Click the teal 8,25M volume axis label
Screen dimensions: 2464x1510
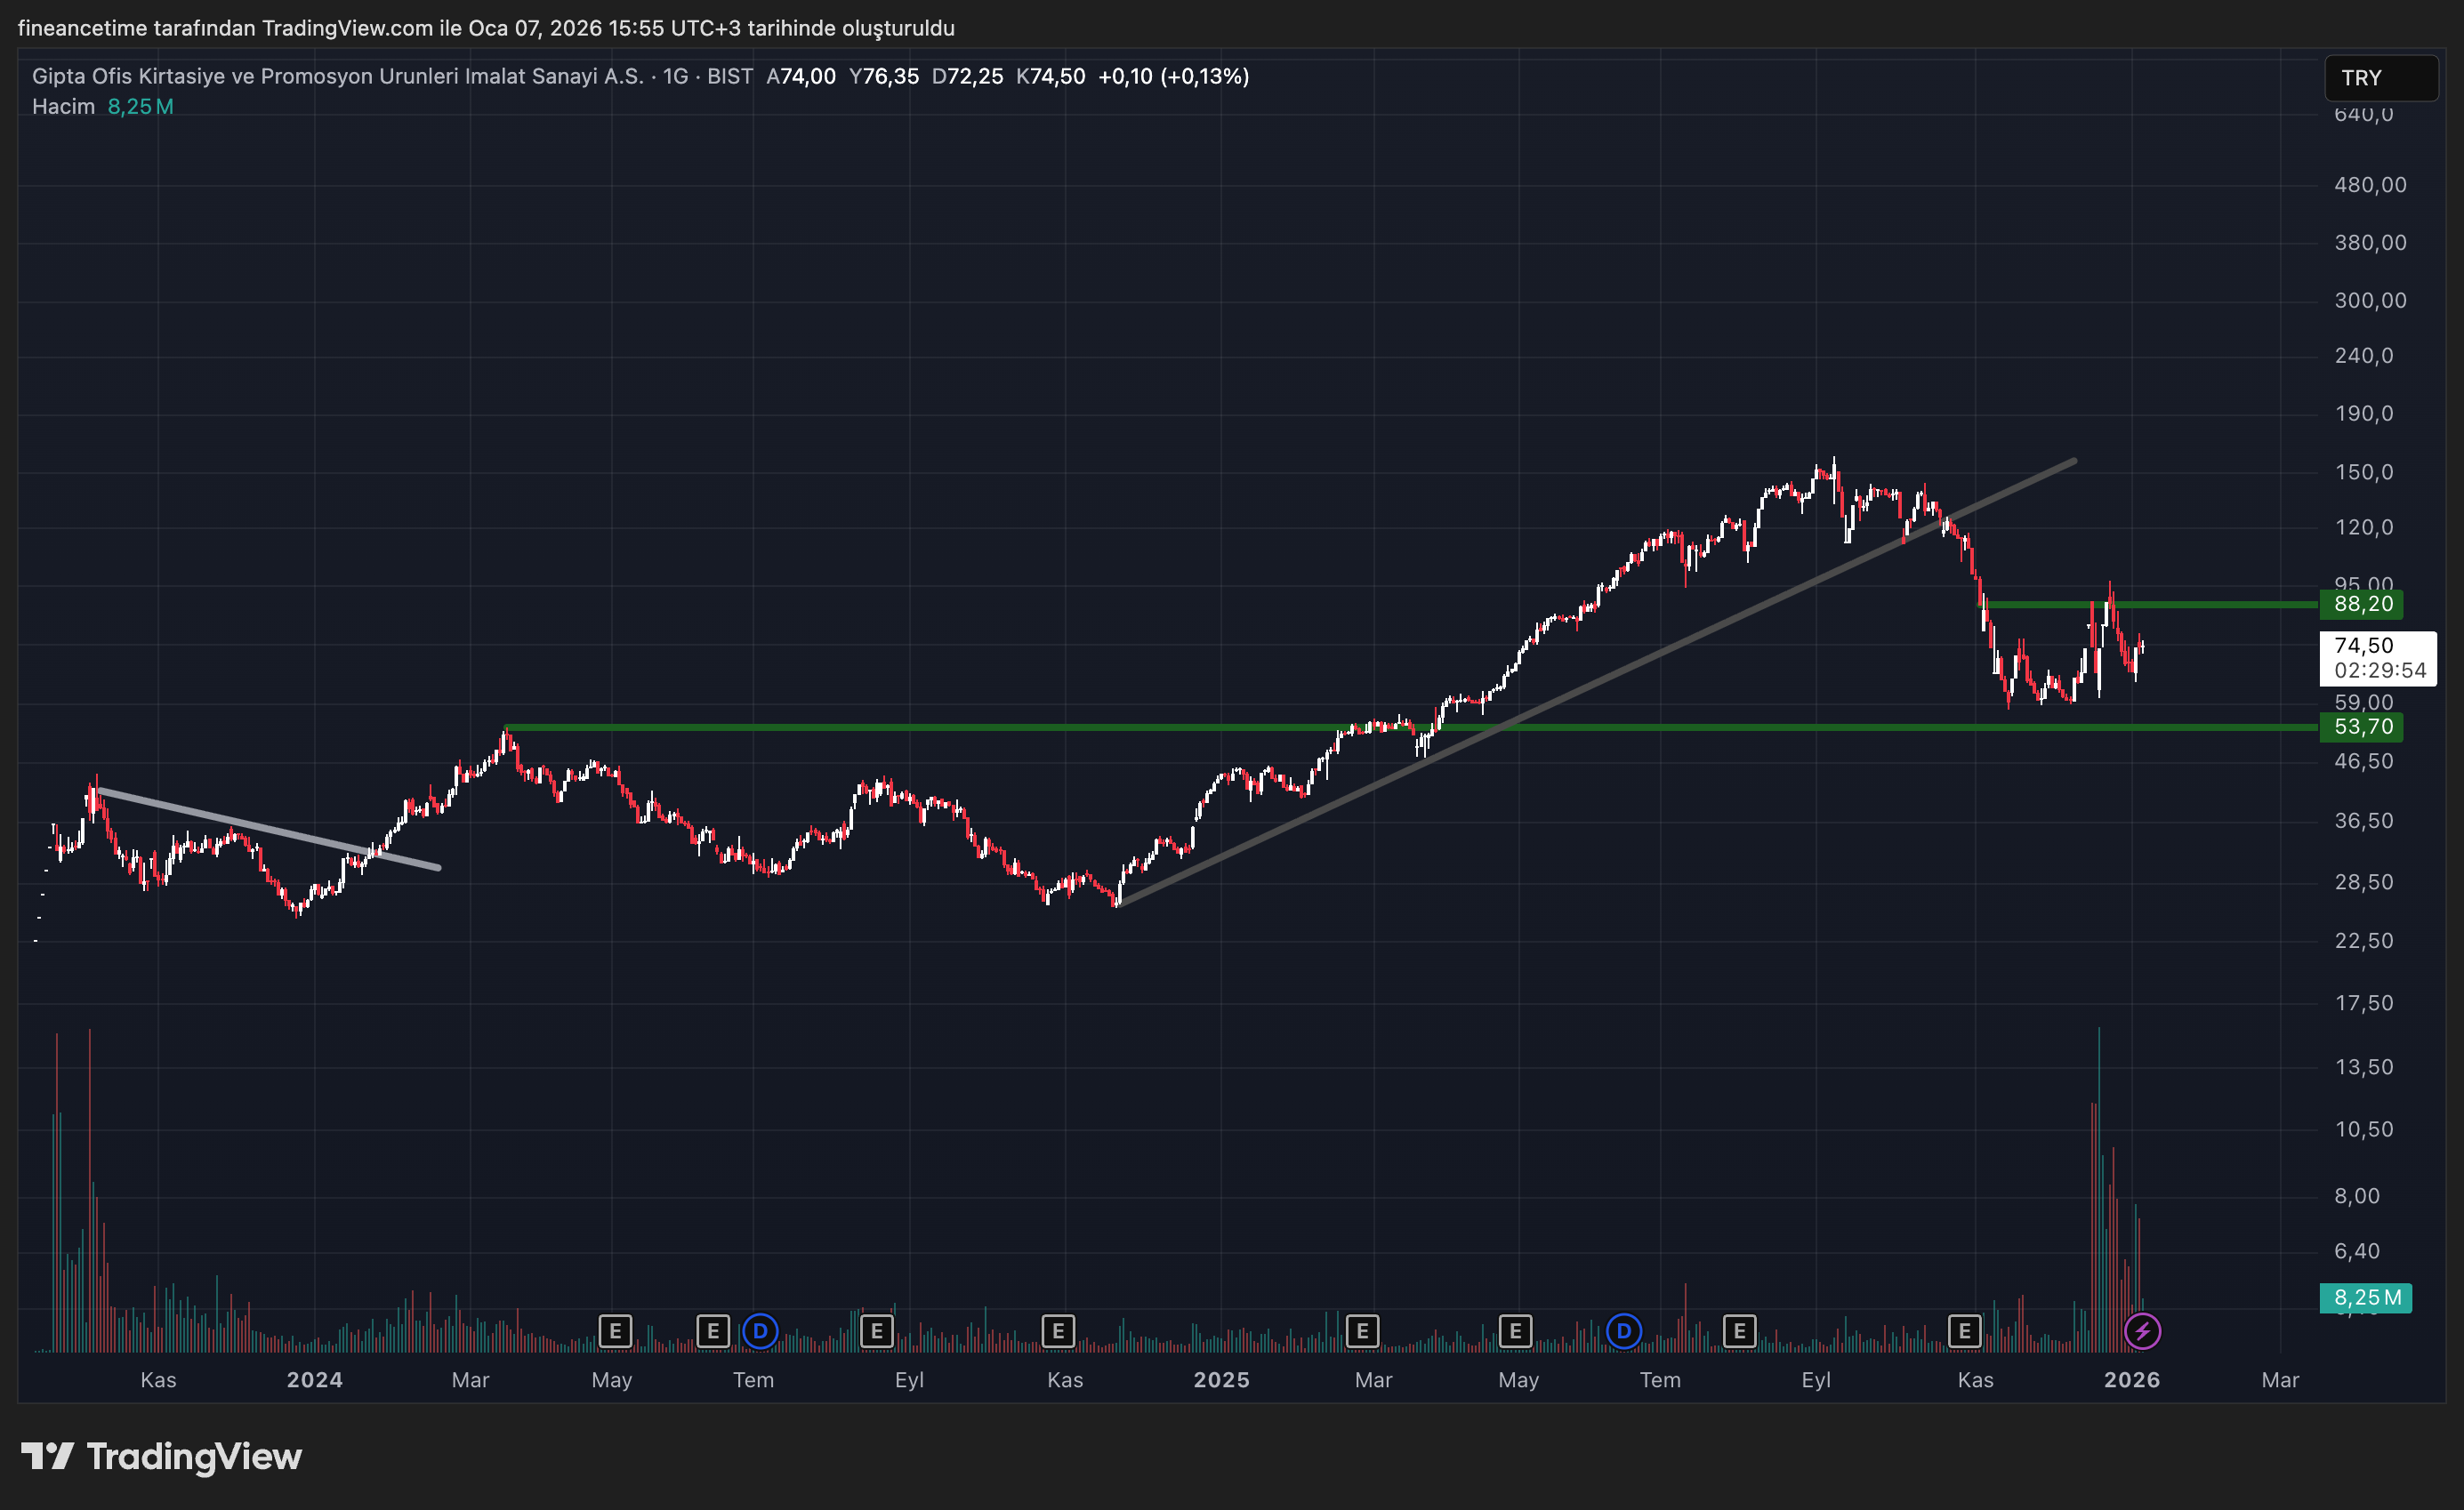pos(2366,1298)
